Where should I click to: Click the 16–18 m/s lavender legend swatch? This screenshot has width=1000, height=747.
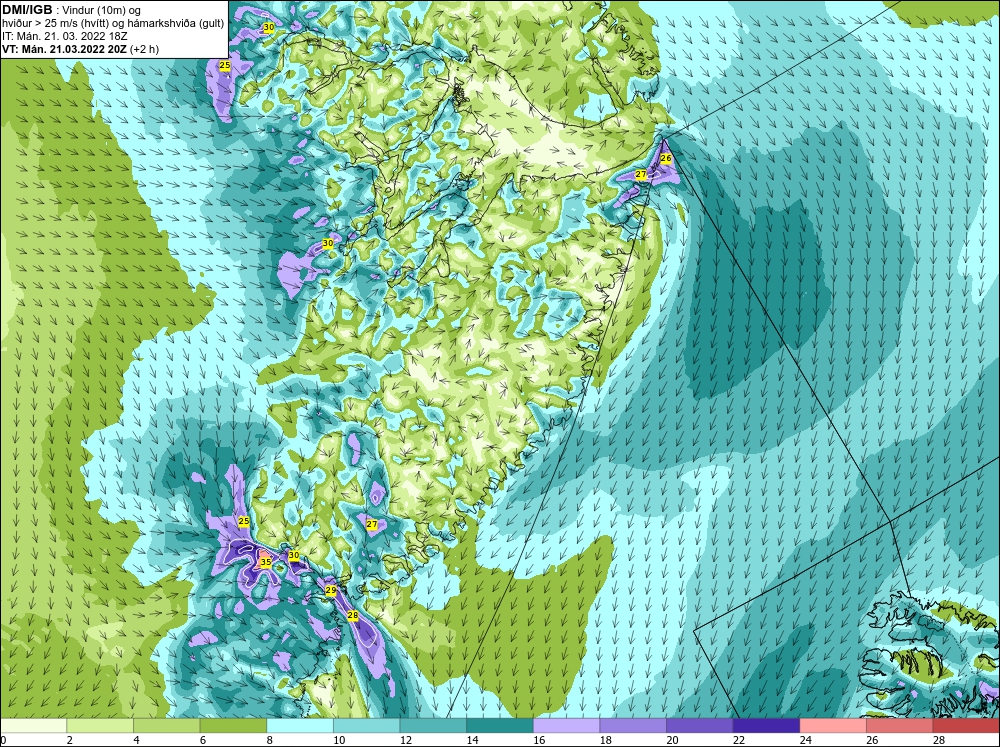coord(566,725)
